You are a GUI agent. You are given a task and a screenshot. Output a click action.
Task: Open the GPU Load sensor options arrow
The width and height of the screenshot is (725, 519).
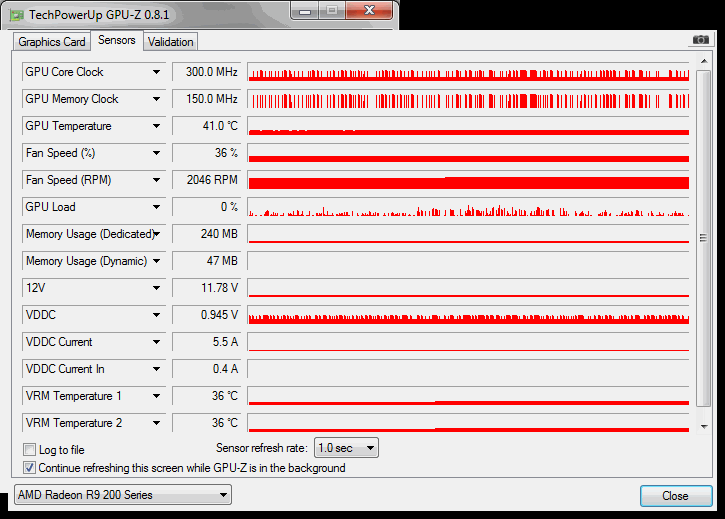156,207
